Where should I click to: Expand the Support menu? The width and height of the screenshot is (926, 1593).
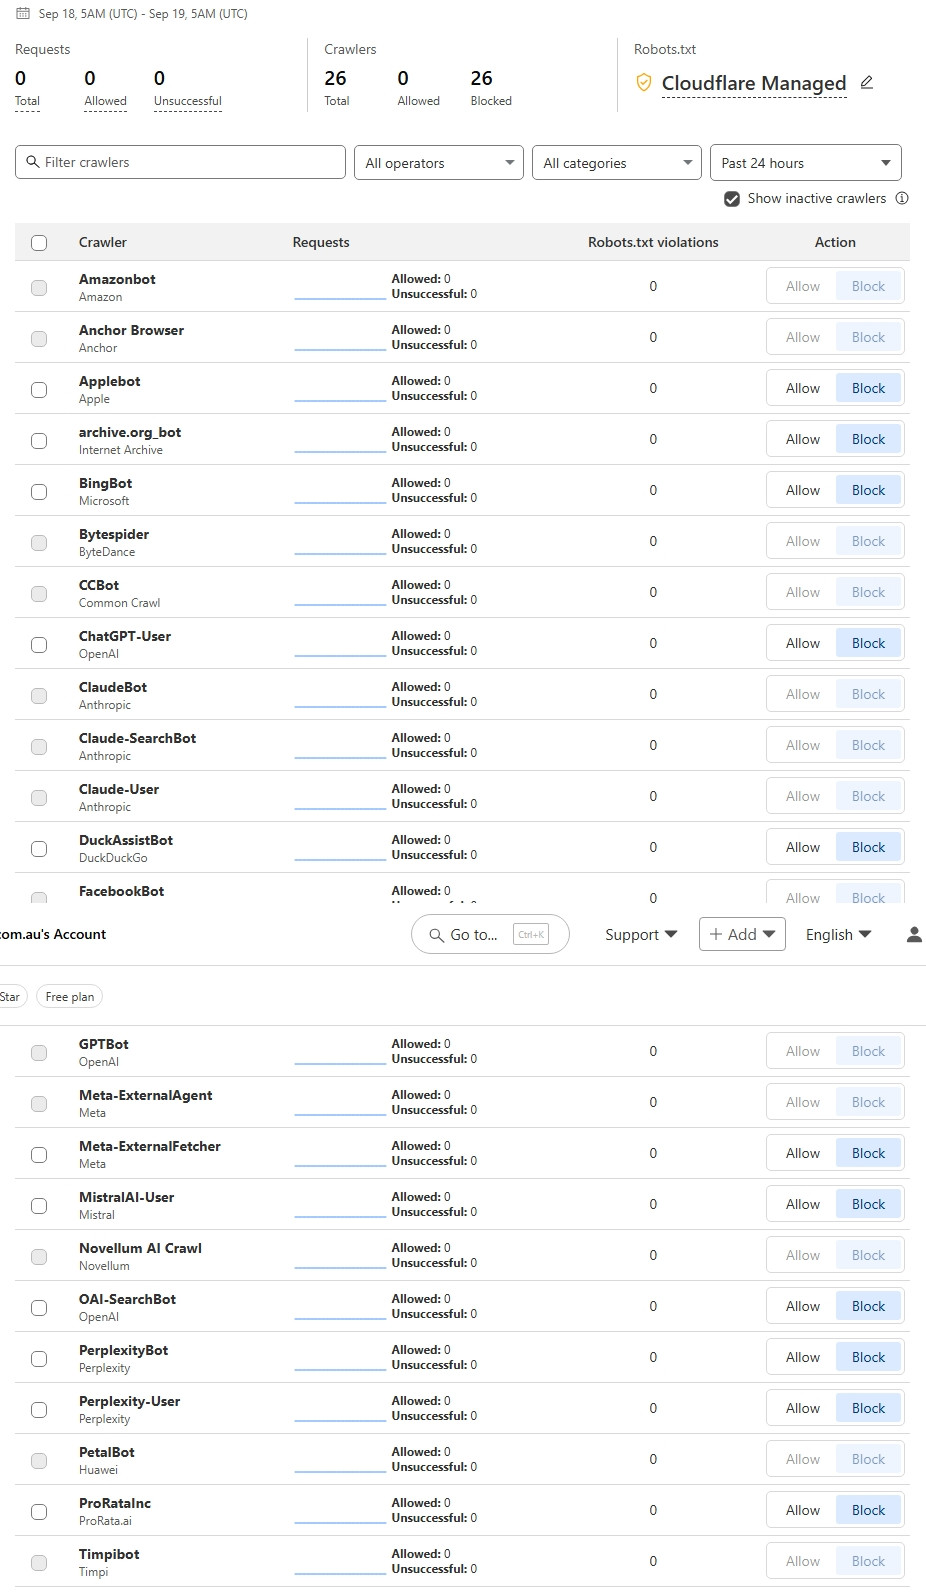tap(641, 934)
